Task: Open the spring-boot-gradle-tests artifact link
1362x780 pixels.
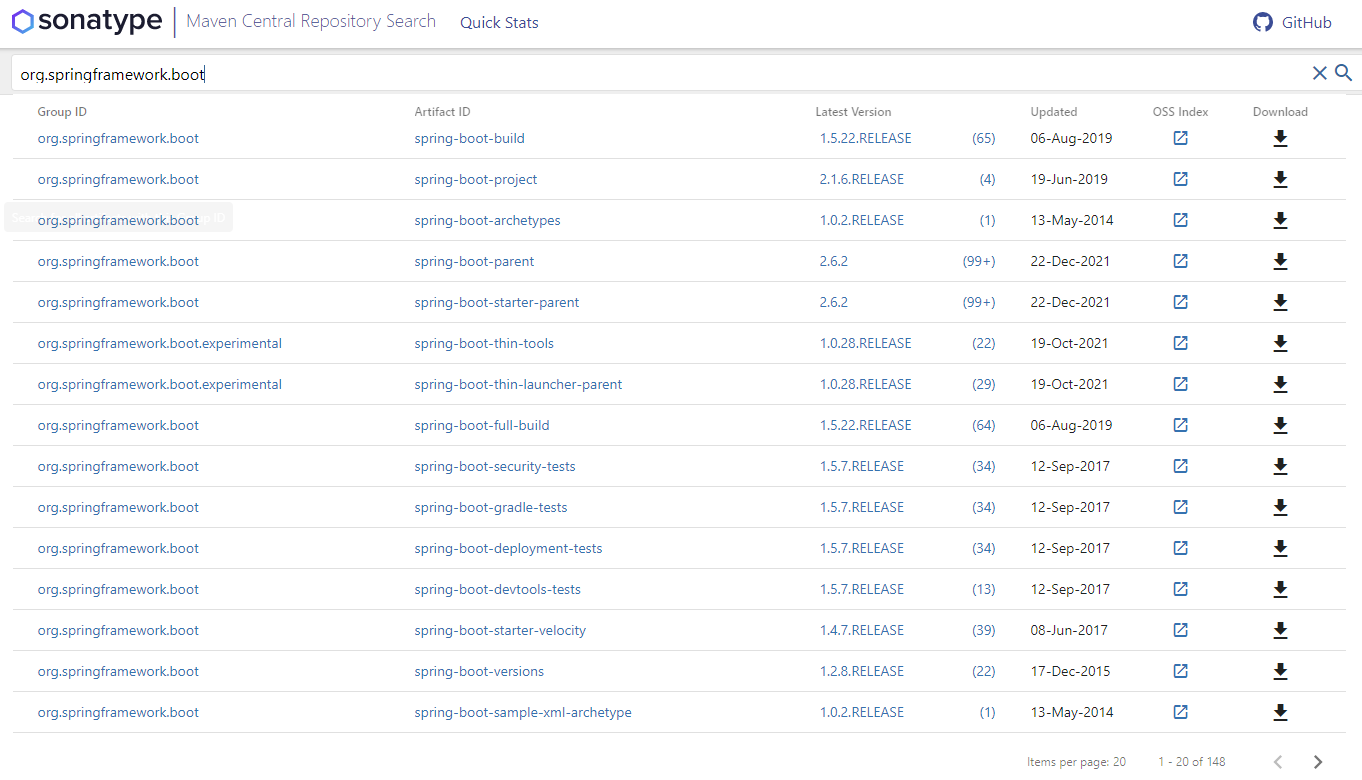Action: pos(491,507)
